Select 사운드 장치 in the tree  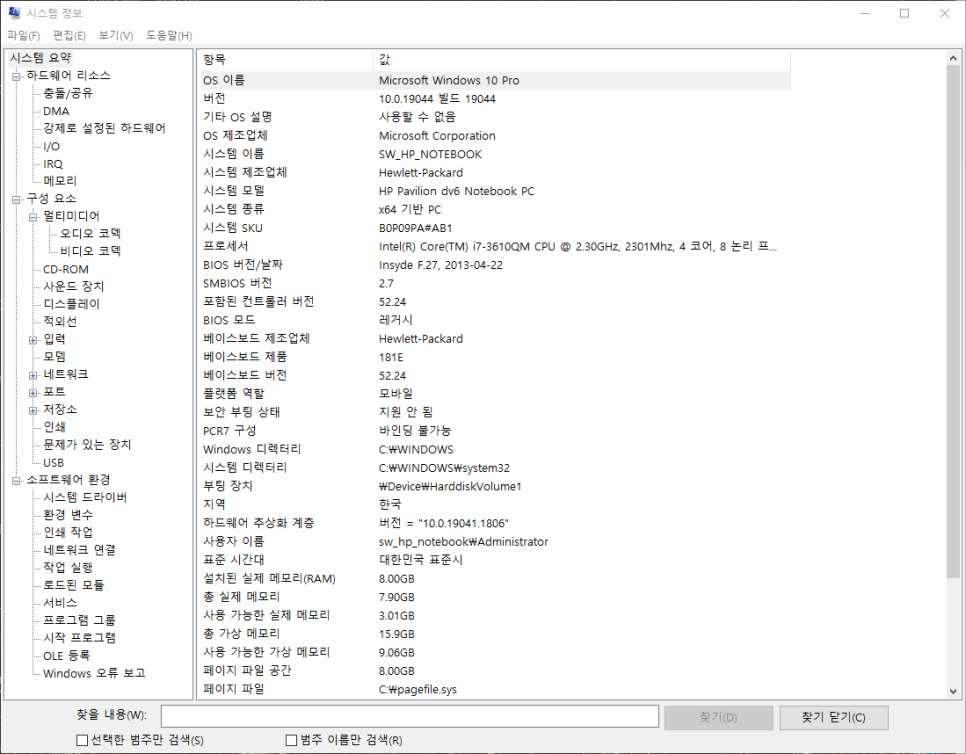[73, 286]
